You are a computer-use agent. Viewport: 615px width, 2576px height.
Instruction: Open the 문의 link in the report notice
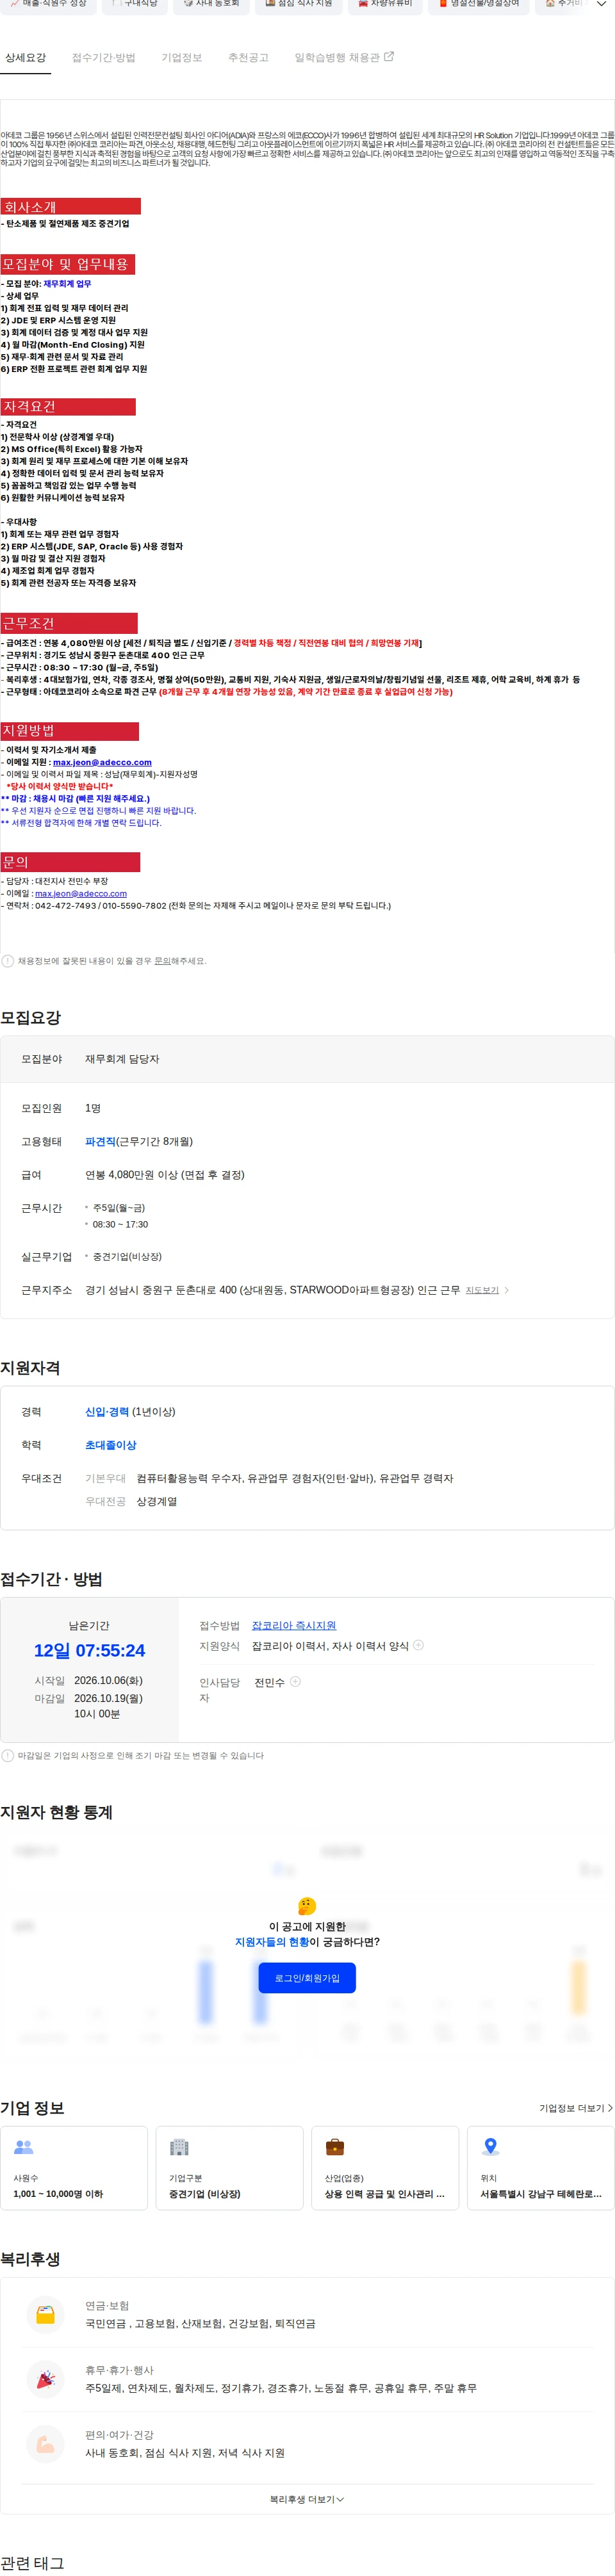(x=162, y=961)
